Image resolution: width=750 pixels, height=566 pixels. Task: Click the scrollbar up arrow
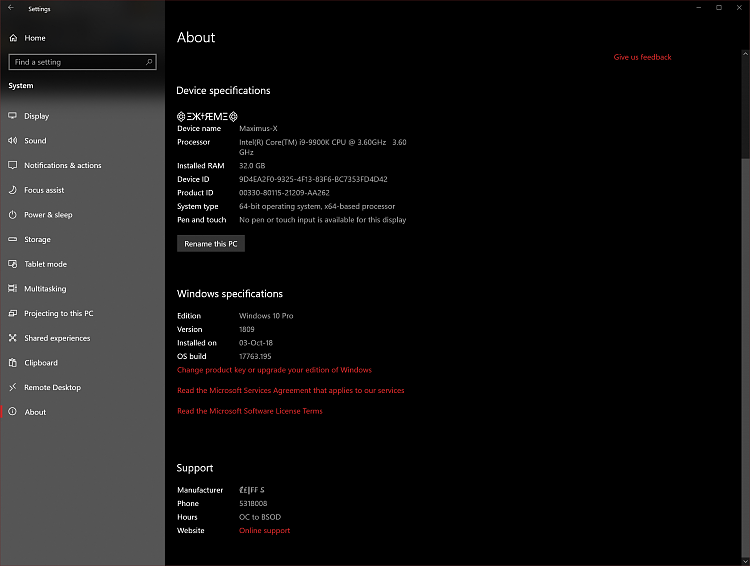(745, 53)
